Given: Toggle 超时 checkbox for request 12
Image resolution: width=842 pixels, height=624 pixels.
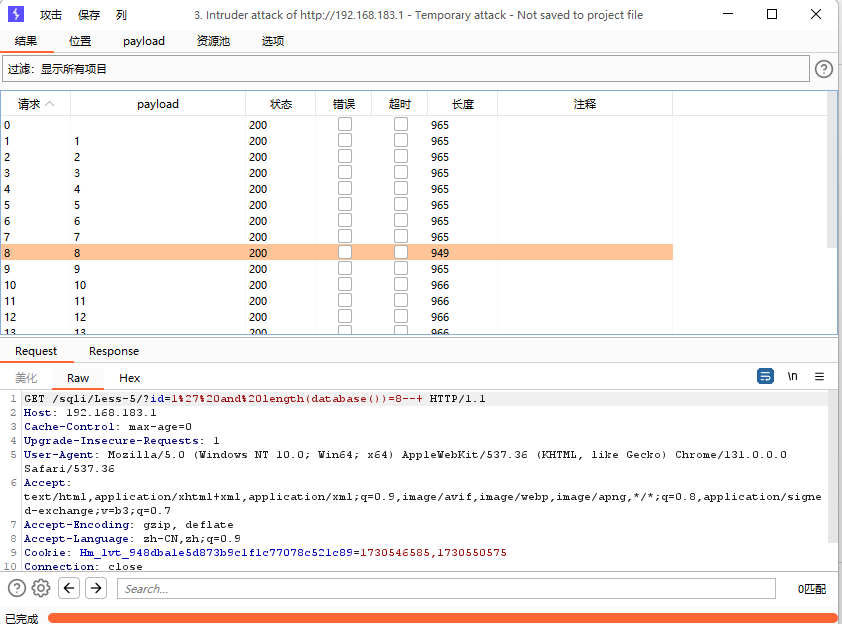Looking at the screenshot, I should coord(401,316).
